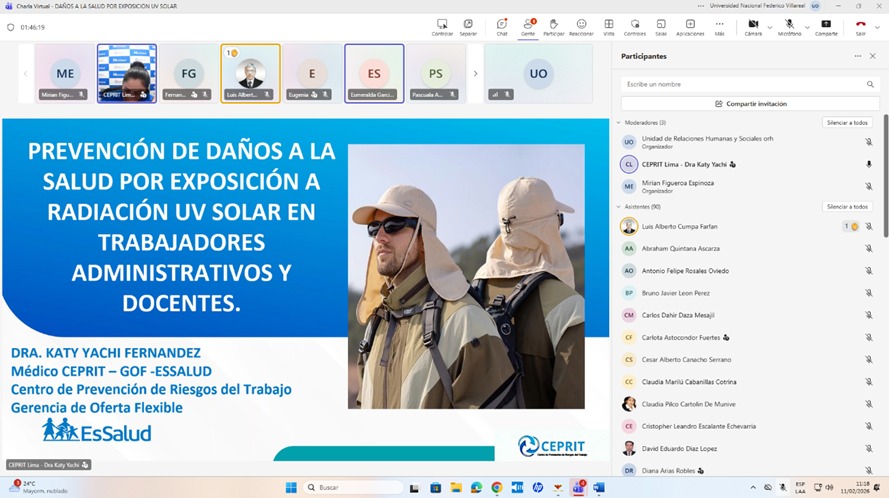Open Participantes panel more options dots
Viewport: 889px width, 498px height.
[858, 56]
